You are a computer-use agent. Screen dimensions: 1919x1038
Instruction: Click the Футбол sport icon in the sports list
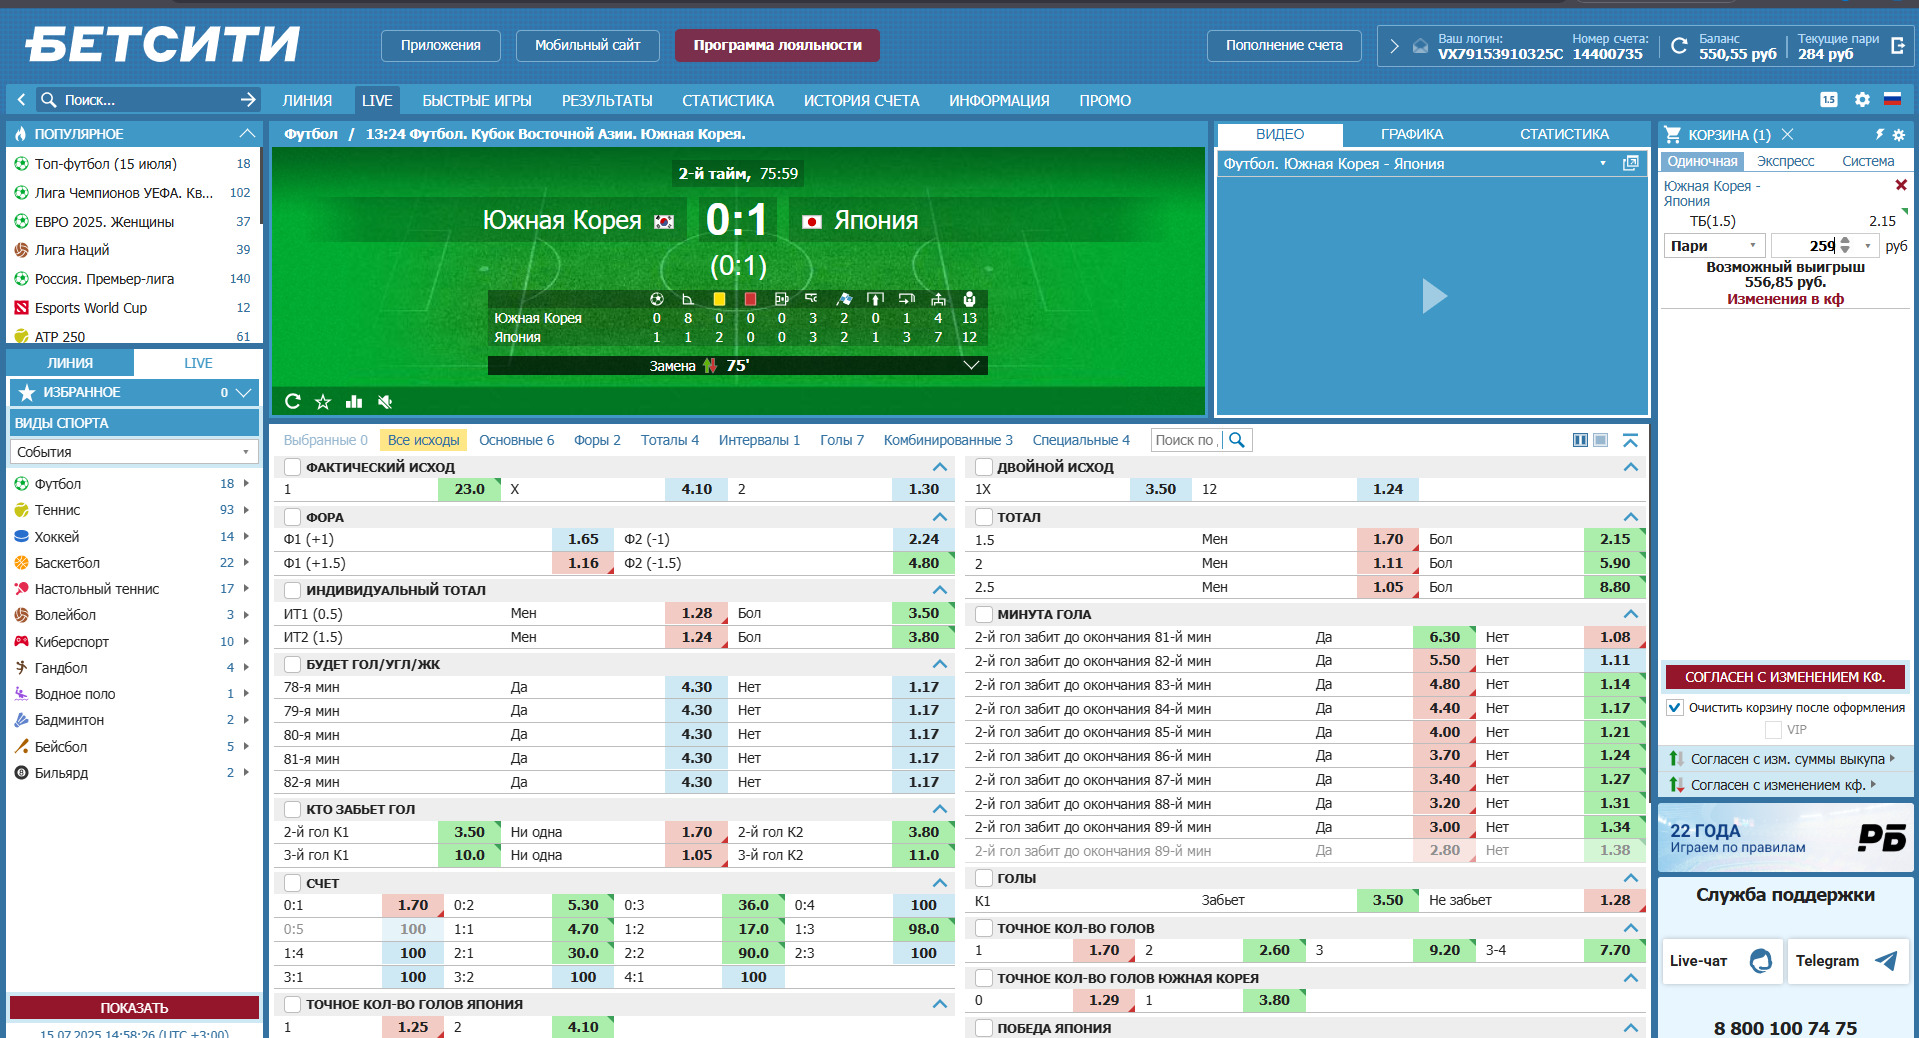[21, 484]
